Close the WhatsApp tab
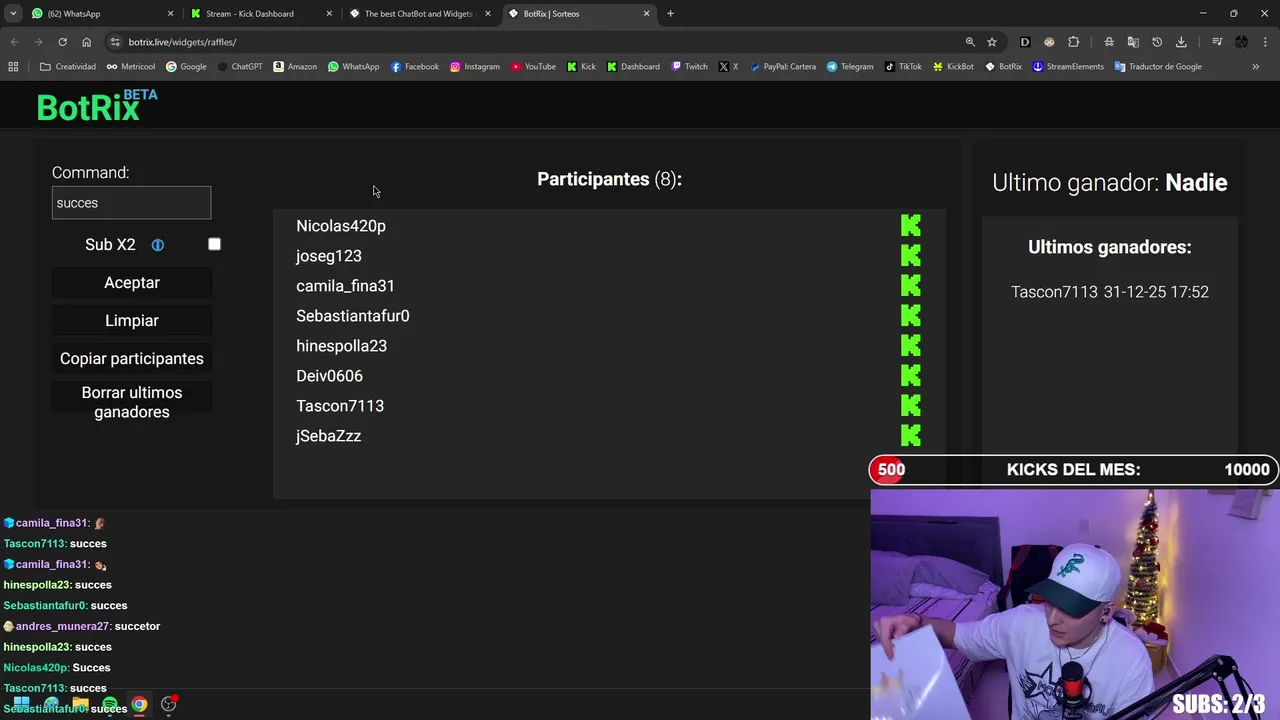 [170, 14]
